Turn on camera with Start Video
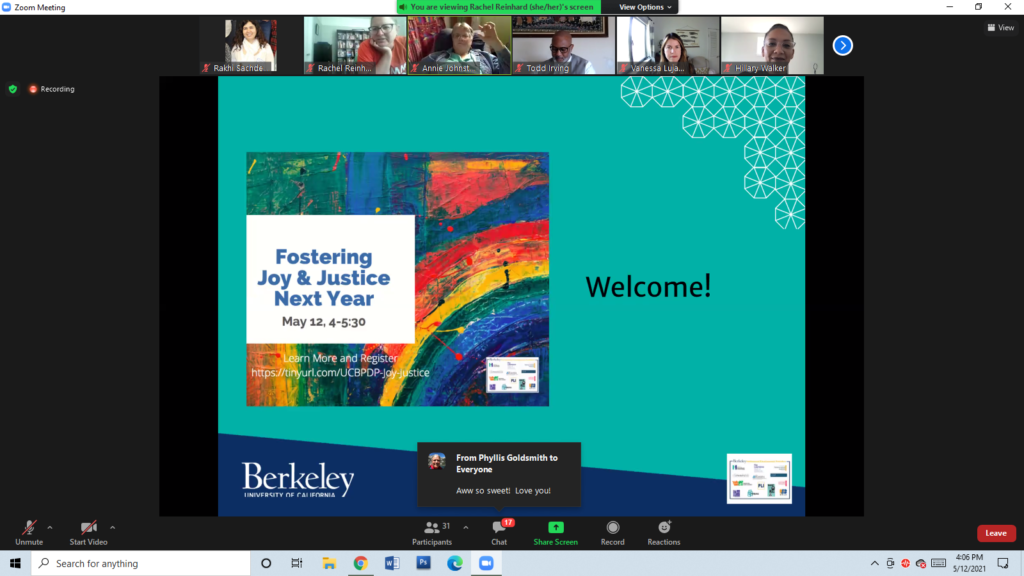This screenshot has height=576, width=1024. click(x=88, y=531)
